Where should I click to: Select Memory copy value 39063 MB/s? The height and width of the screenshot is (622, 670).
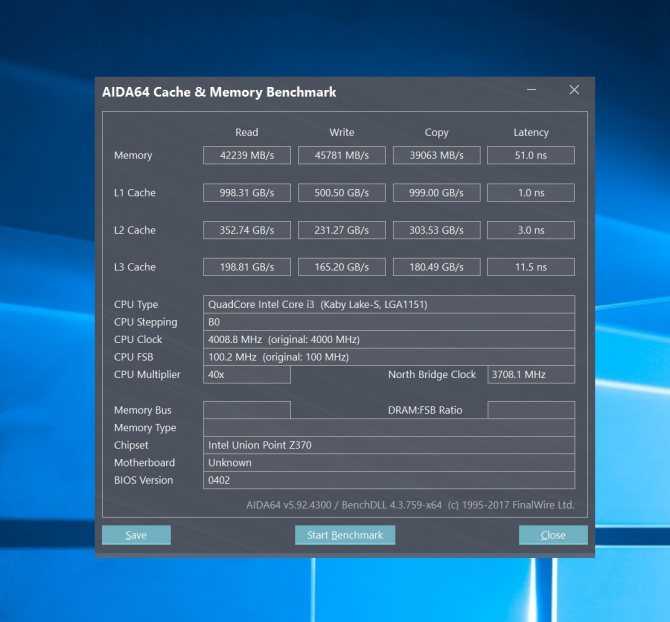(436, 155)
